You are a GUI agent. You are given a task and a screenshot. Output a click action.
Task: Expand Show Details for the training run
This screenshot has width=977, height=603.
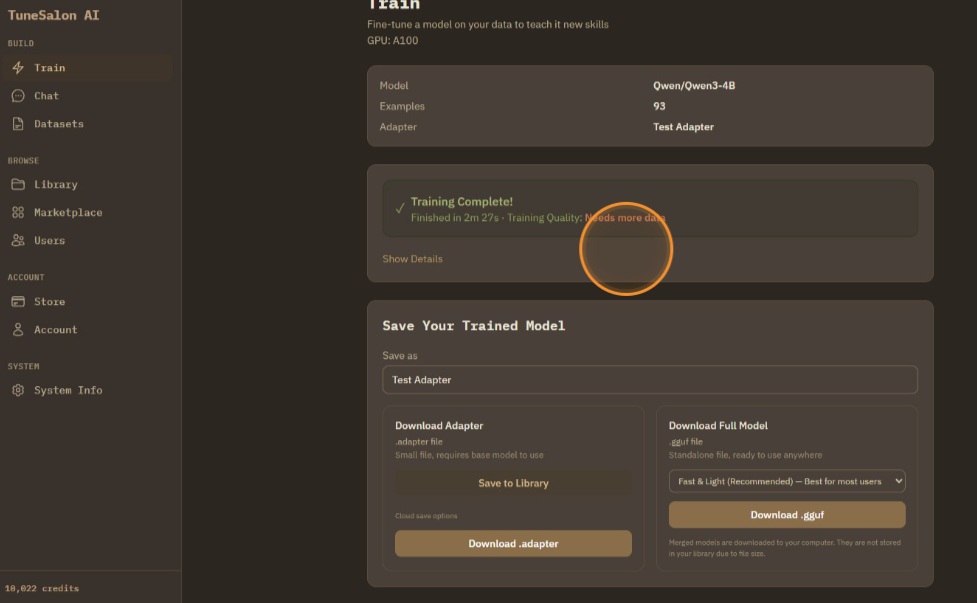tap(412, 259)
